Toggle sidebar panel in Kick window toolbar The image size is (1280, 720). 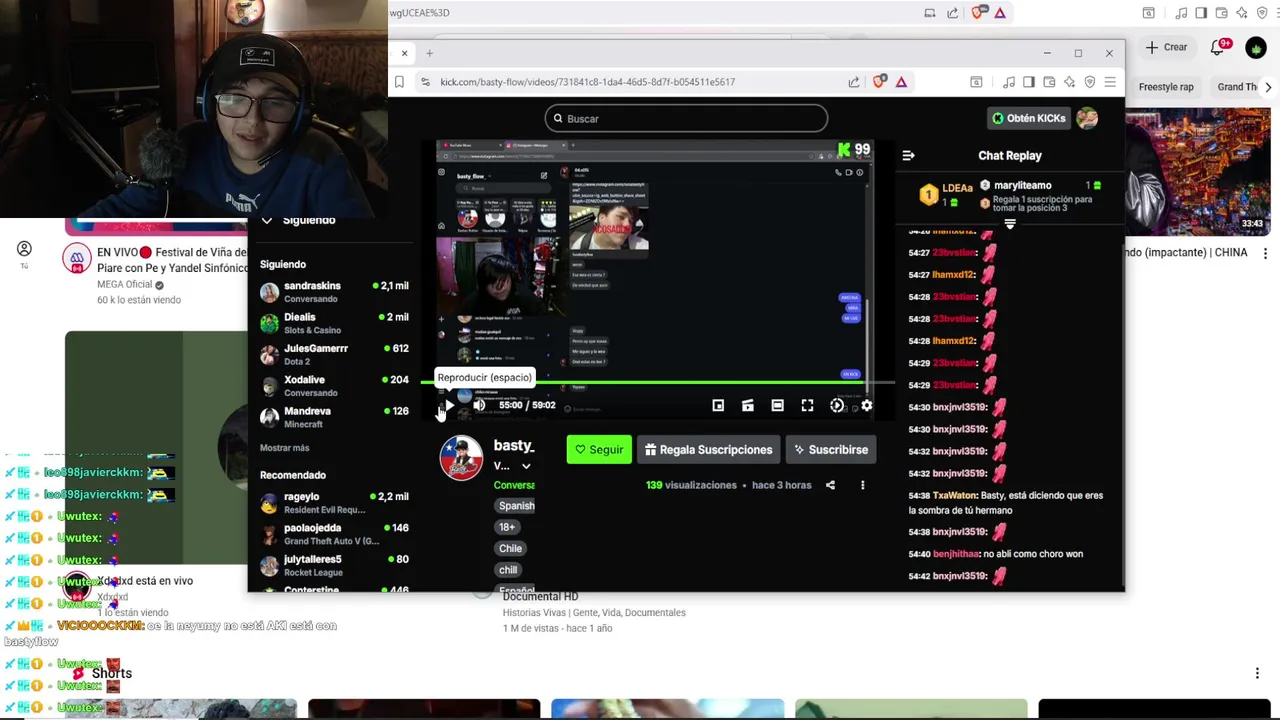pyautogui.click(x=1028, y=82)
